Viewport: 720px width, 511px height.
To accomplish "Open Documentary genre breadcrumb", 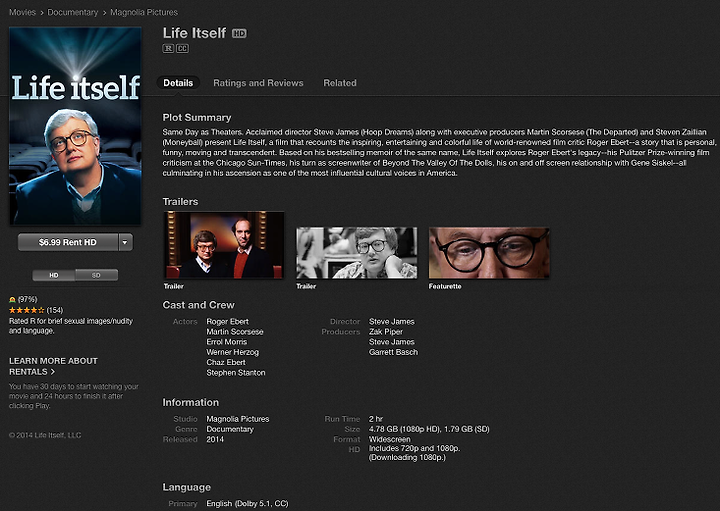I will click(x=73, y=12).
